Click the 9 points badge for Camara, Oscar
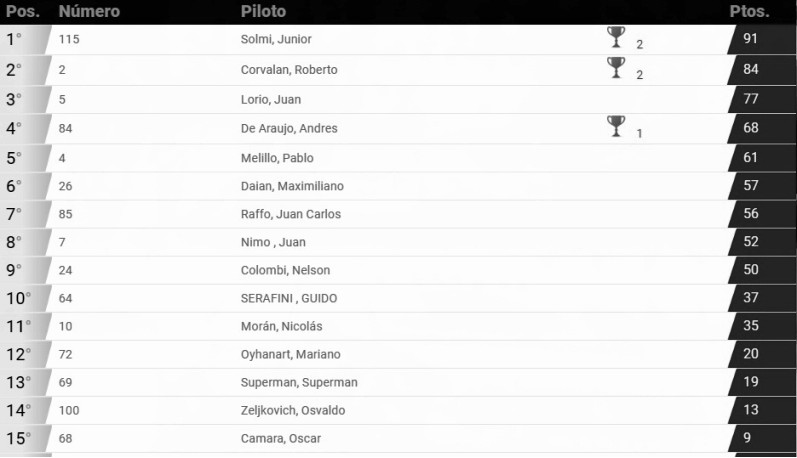The height and width of the screenshot is (458, 797). pyautogui.click(x=751, y=438)
